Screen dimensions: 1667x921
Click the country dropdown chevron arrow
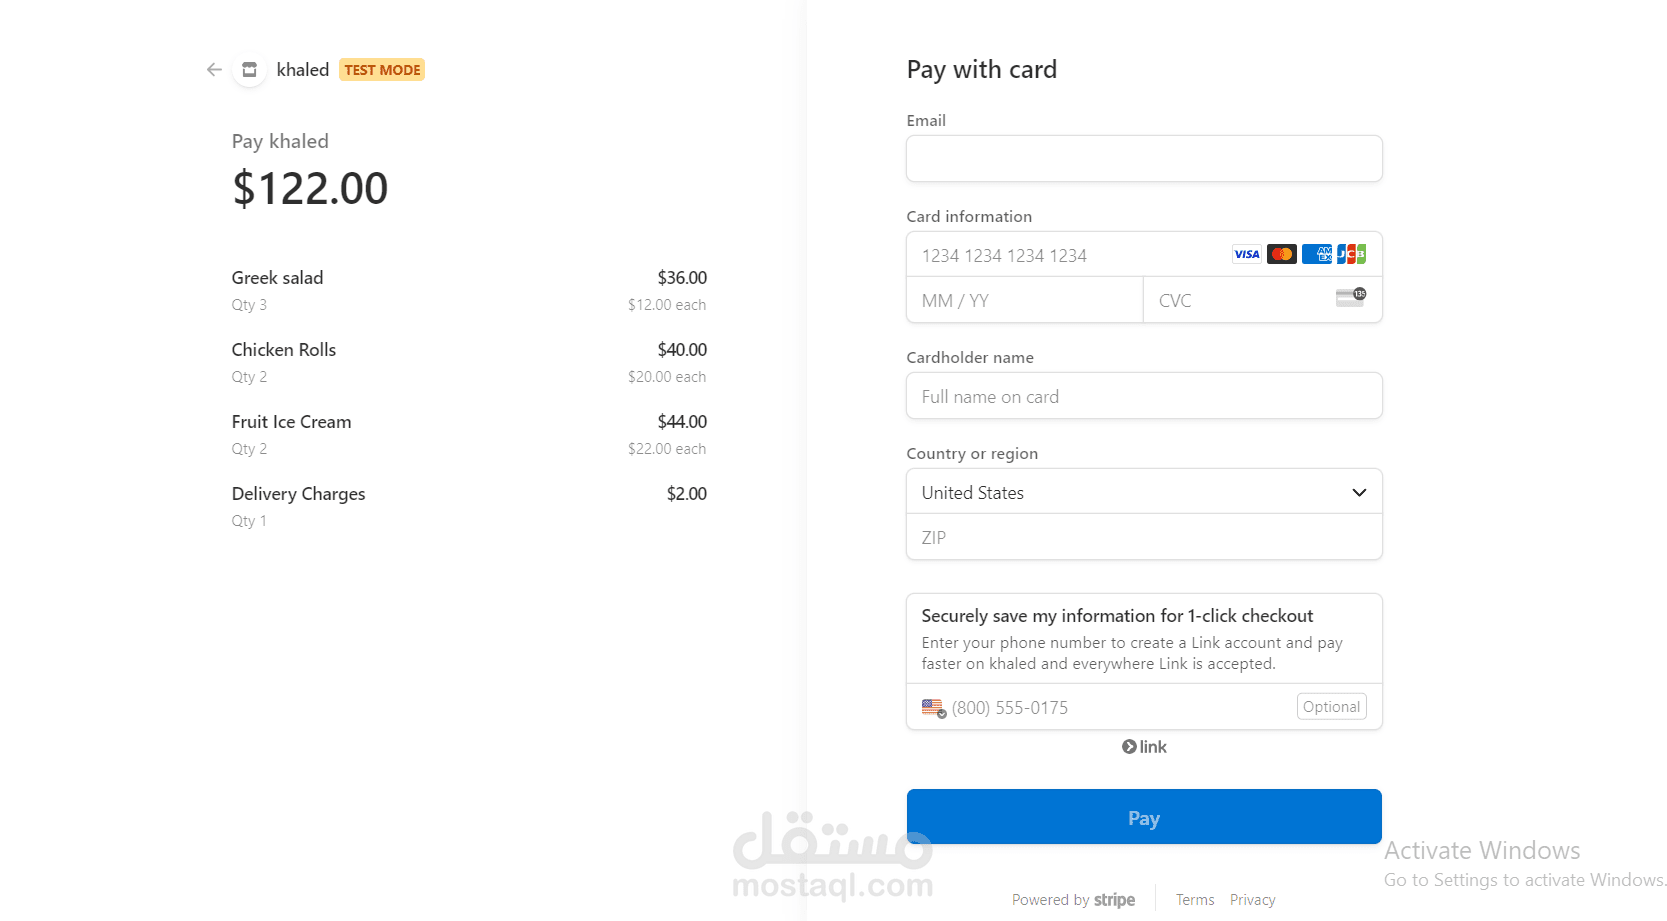point(1359,492)
